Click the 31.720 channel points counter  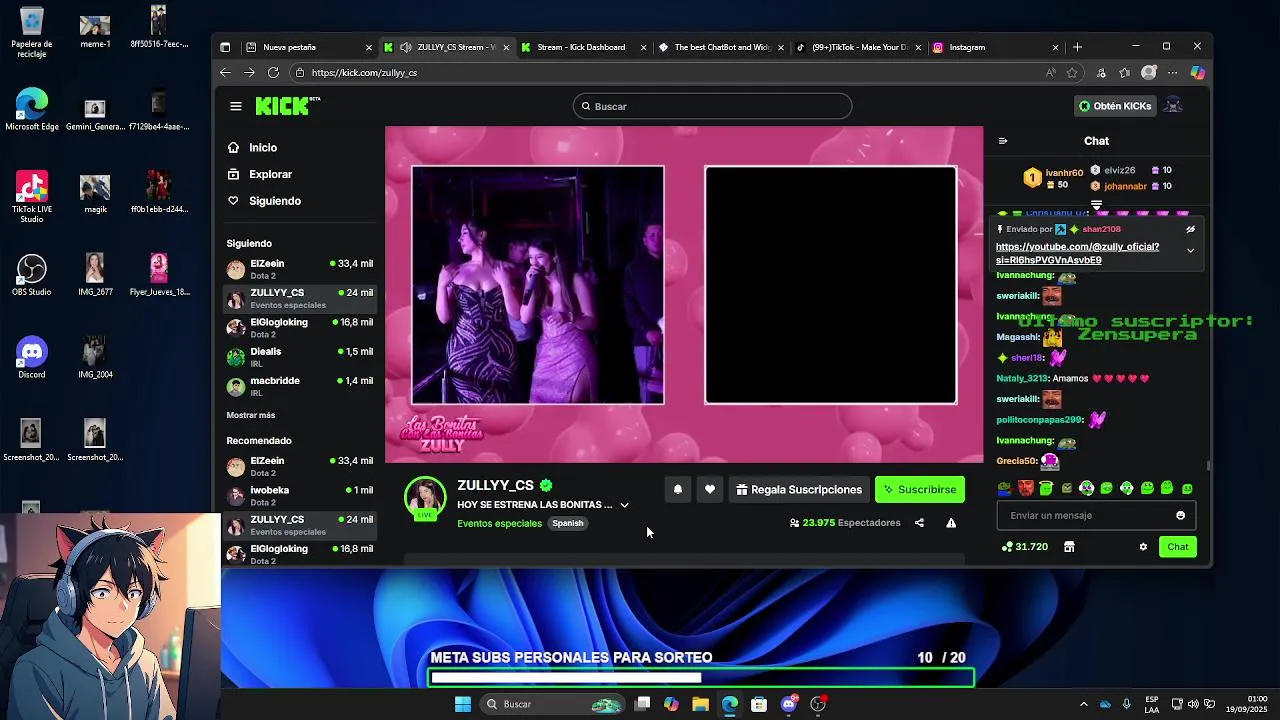pos(1025,547)
